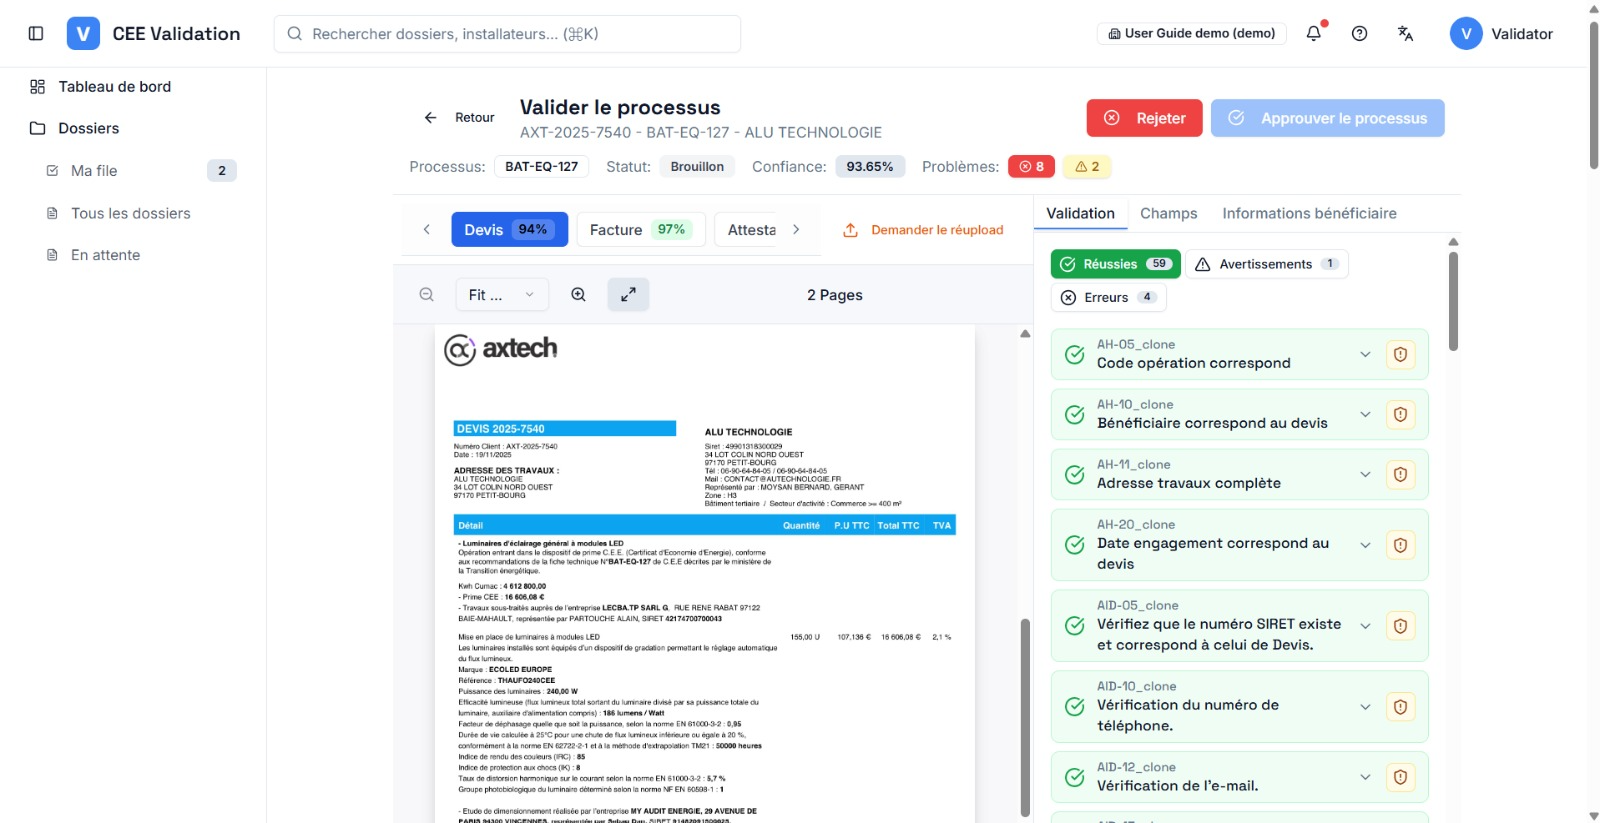Click shield icon for AH-11_clone rule

(x=1400, y=474)
